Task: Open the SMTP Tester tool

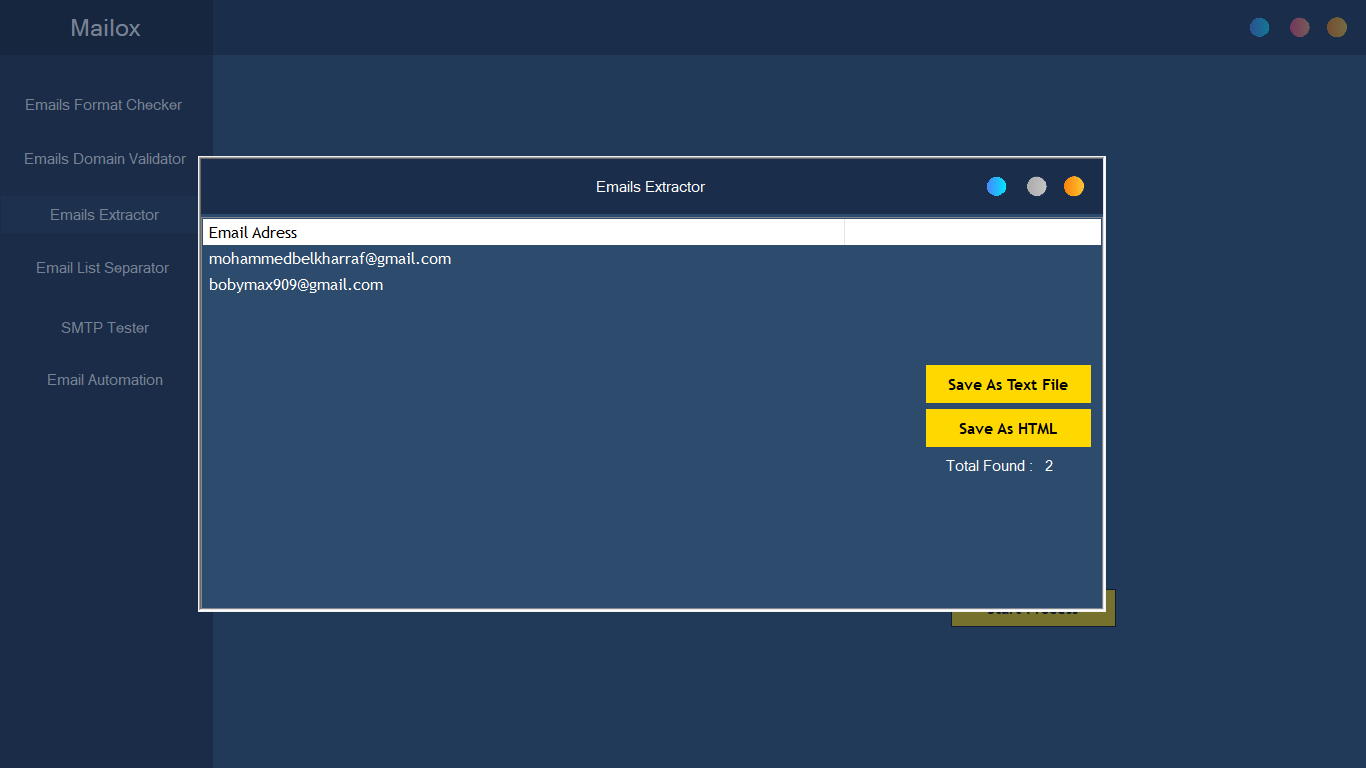Action: coord(104,327)
